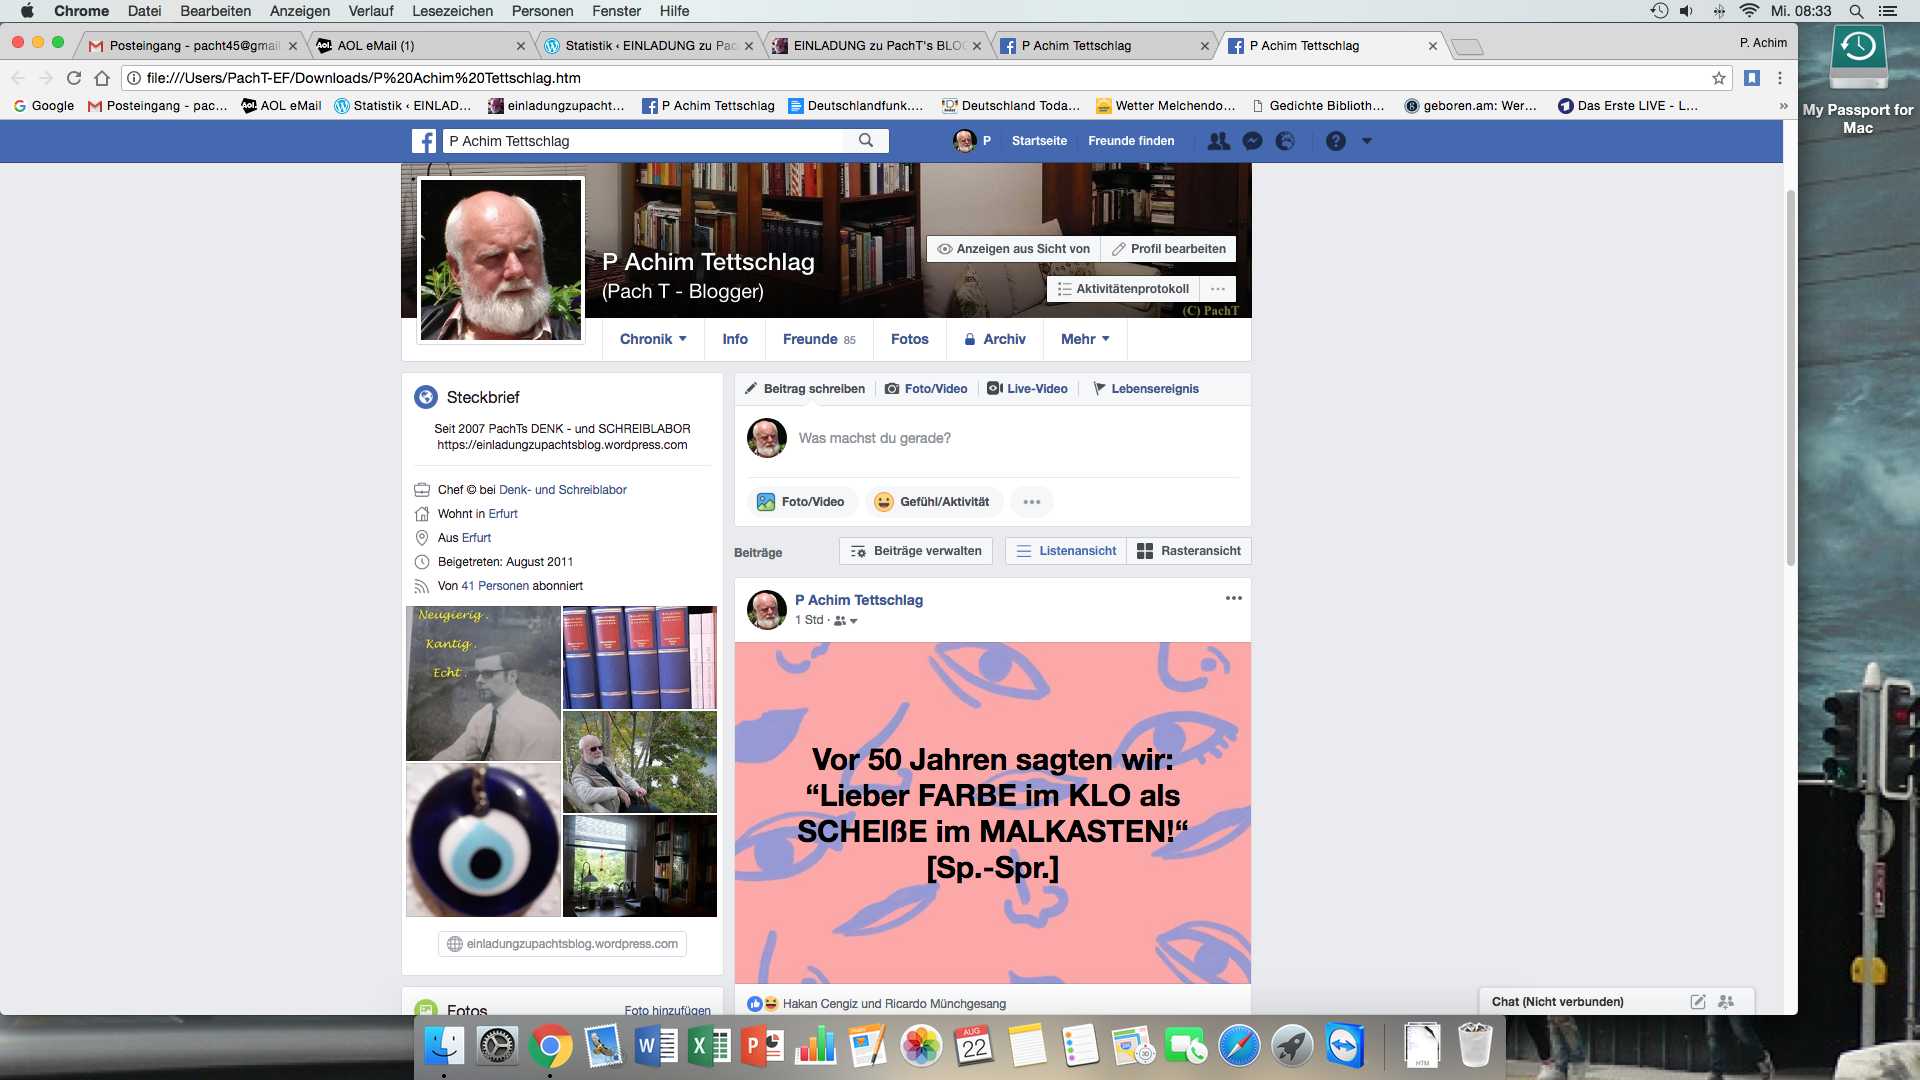Switch to Listenansicht view
Image resolution: width=1920 pixels, height=1080 pixels.
(1066, 551)
